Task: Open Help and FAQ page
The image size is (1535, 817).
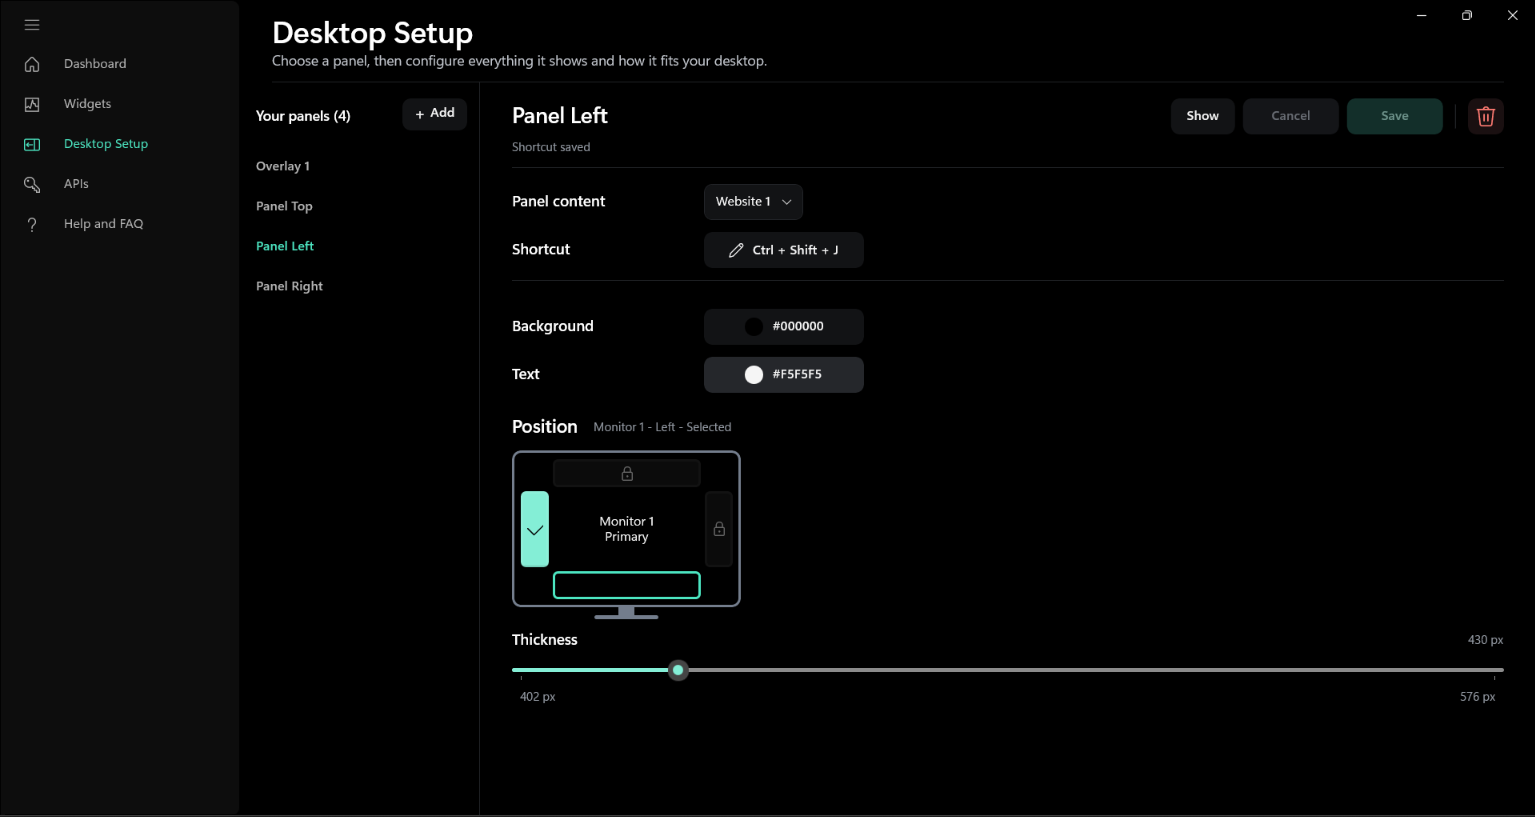Action: tap(103, 224)
